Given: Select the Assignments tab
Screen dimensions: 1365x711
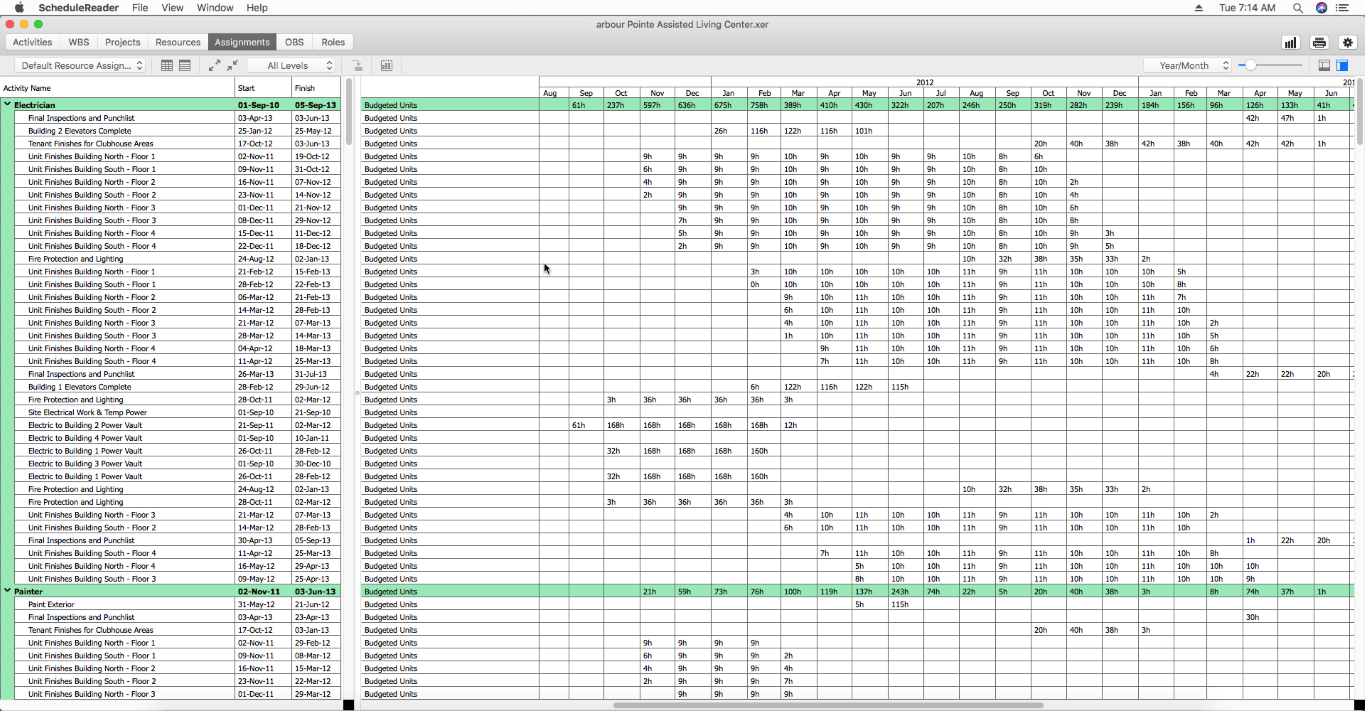Looking at the screenshot, I should 242,42.
